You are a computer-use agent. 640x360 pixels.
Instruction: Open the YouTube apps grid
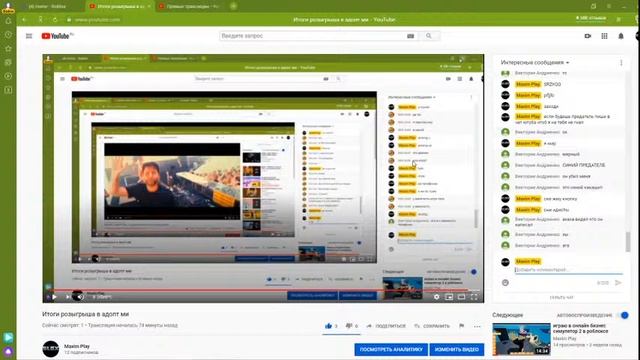point(604,36)
